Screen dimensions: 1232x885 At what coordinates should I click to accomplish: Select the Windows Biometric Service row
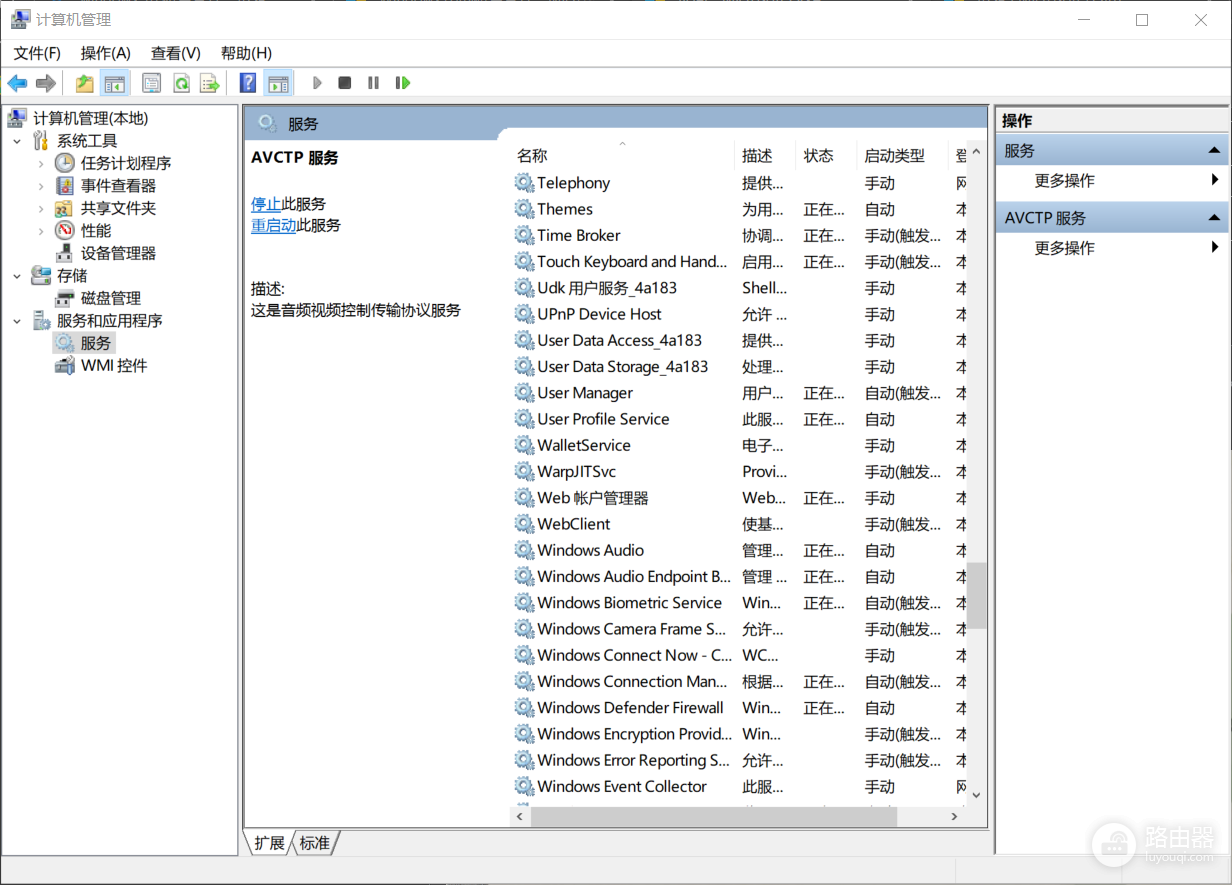click(x=738, y=603)
